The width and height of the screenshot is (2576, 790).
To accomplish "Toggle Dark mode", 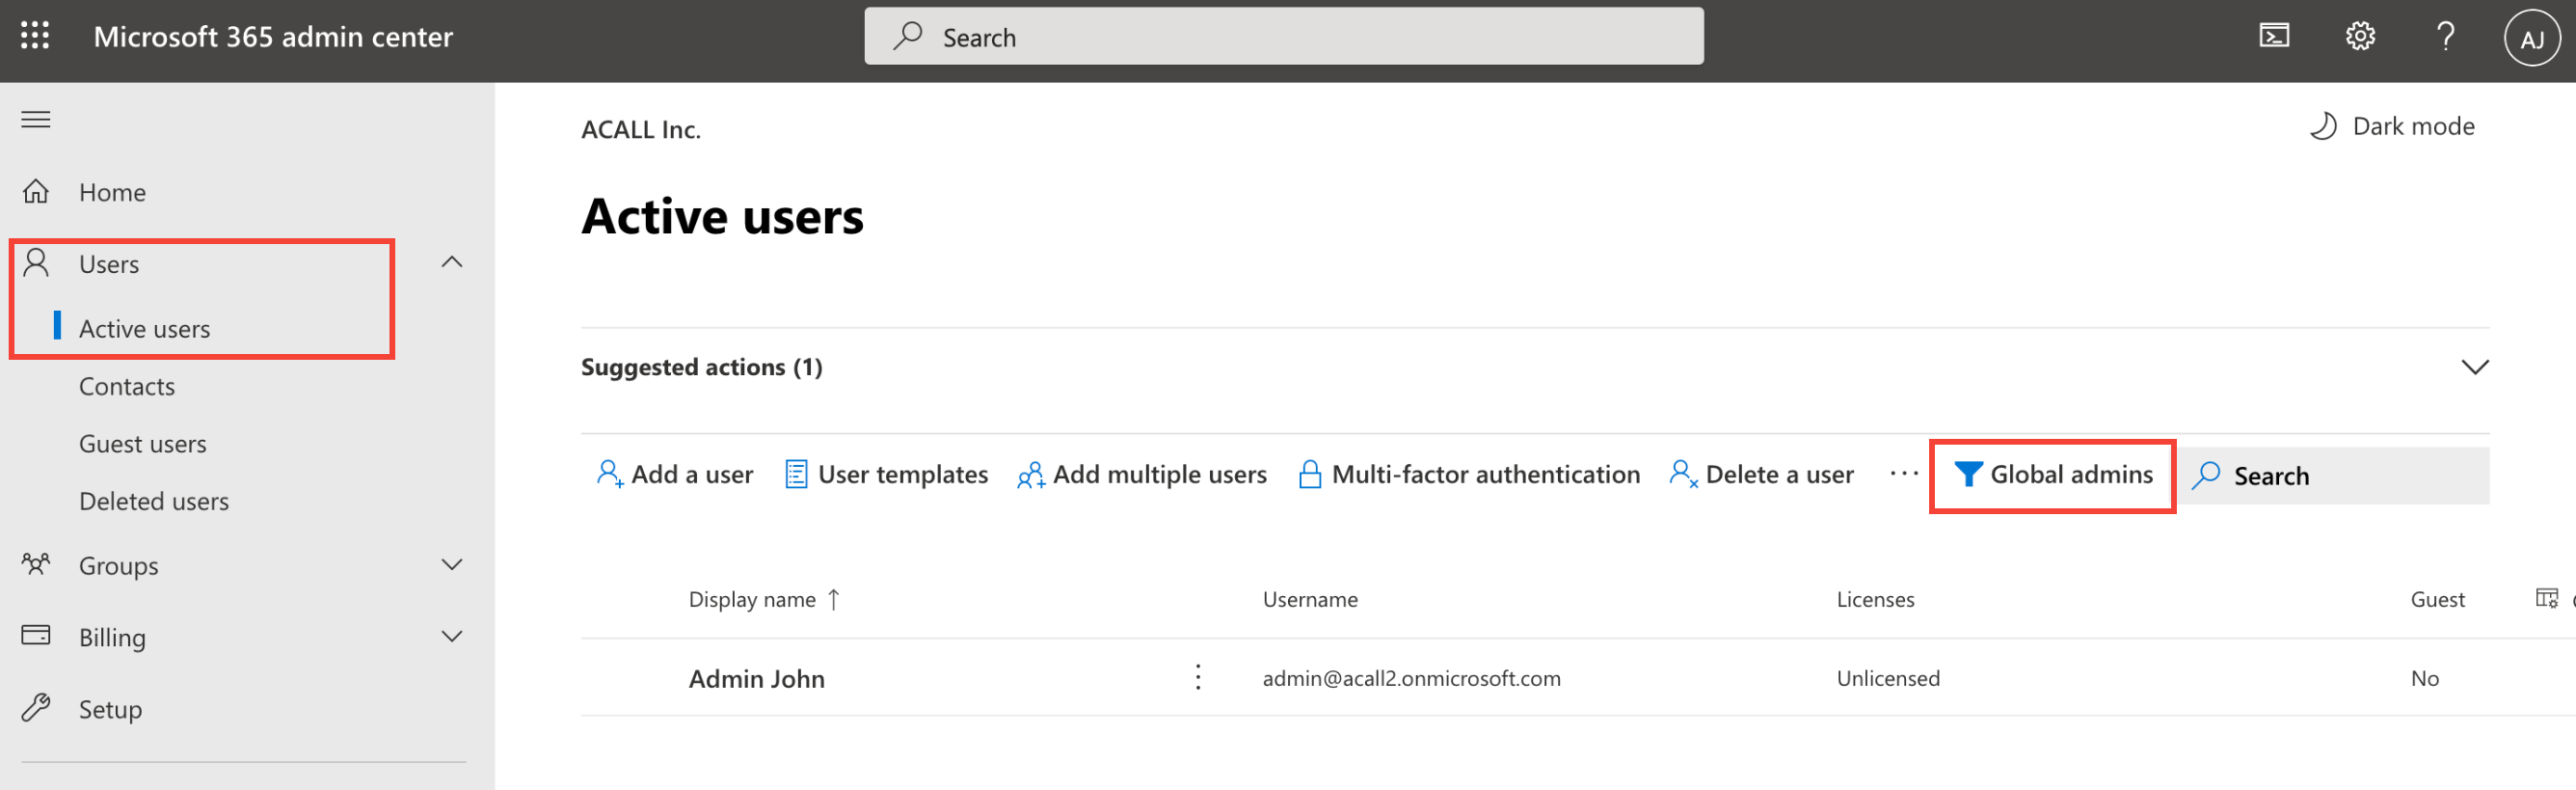I will (2391, 126).
